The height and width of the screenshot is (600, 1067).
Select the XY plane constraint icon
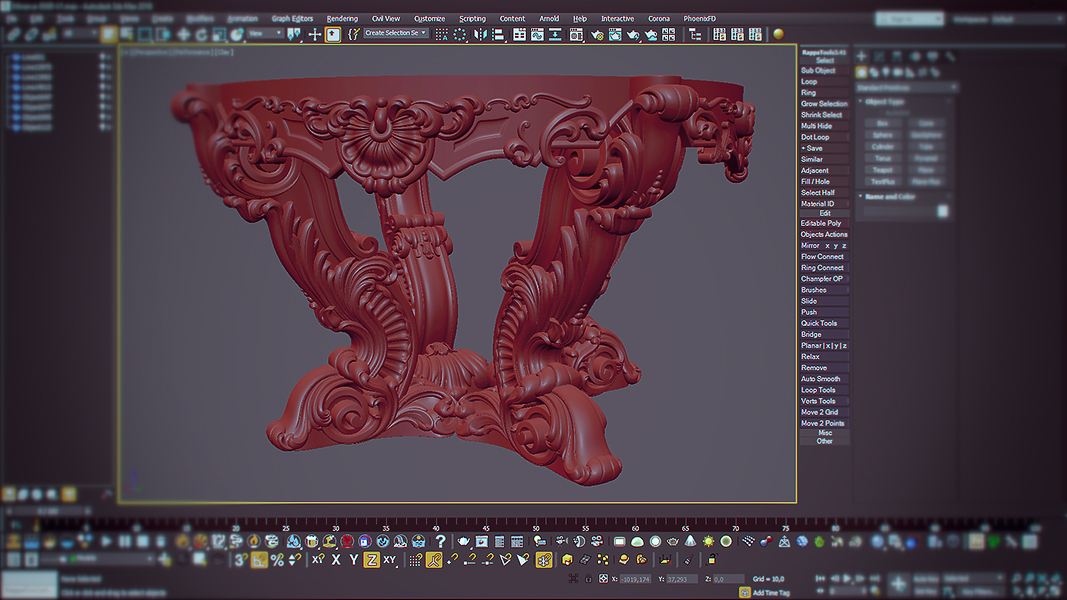390,560
